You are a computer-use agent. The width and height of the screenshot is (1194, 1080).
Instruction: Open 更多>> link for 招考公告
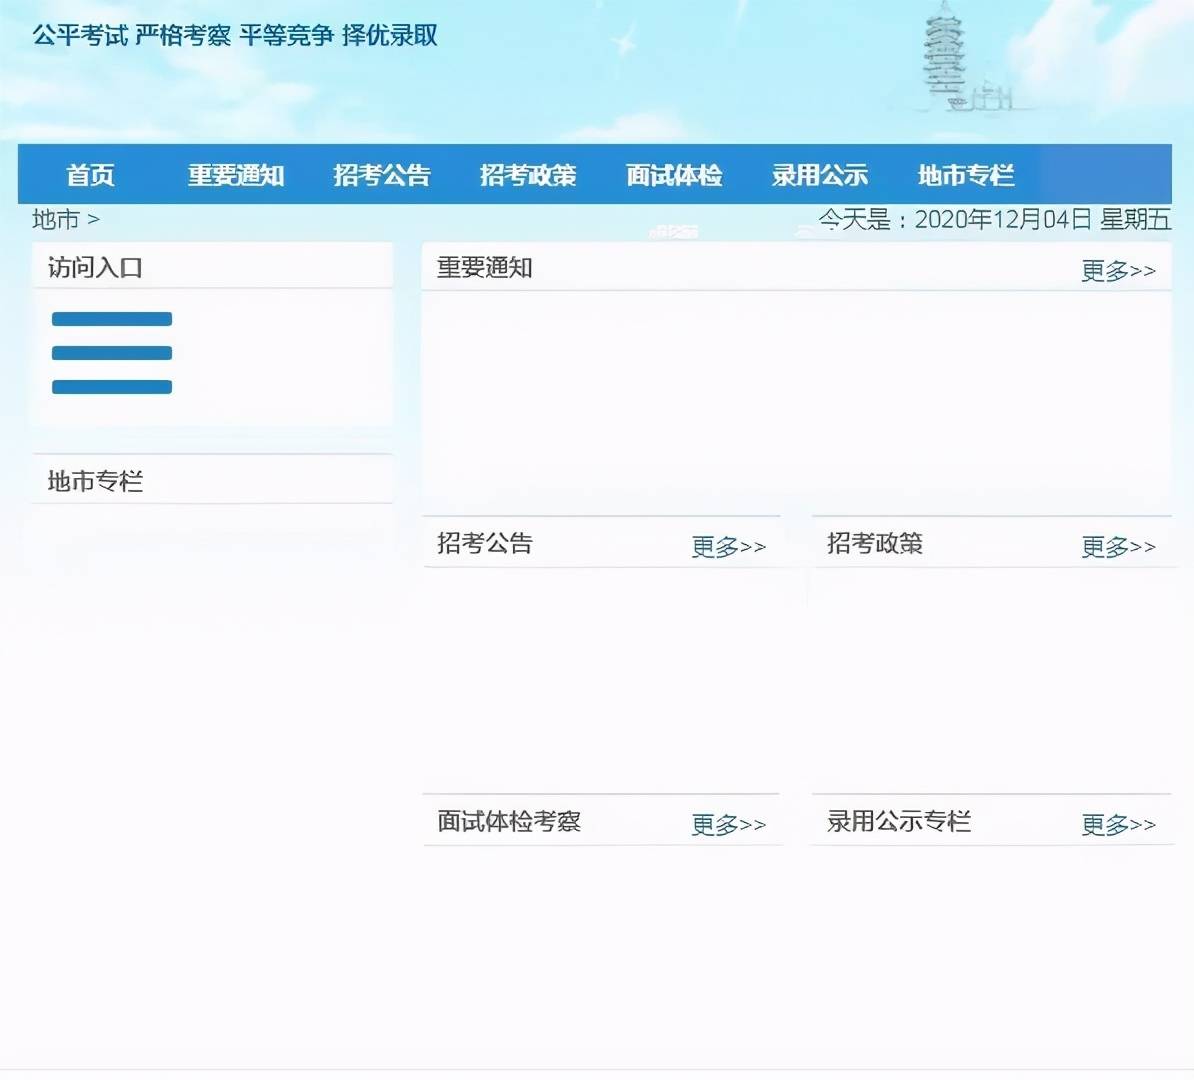728,546
